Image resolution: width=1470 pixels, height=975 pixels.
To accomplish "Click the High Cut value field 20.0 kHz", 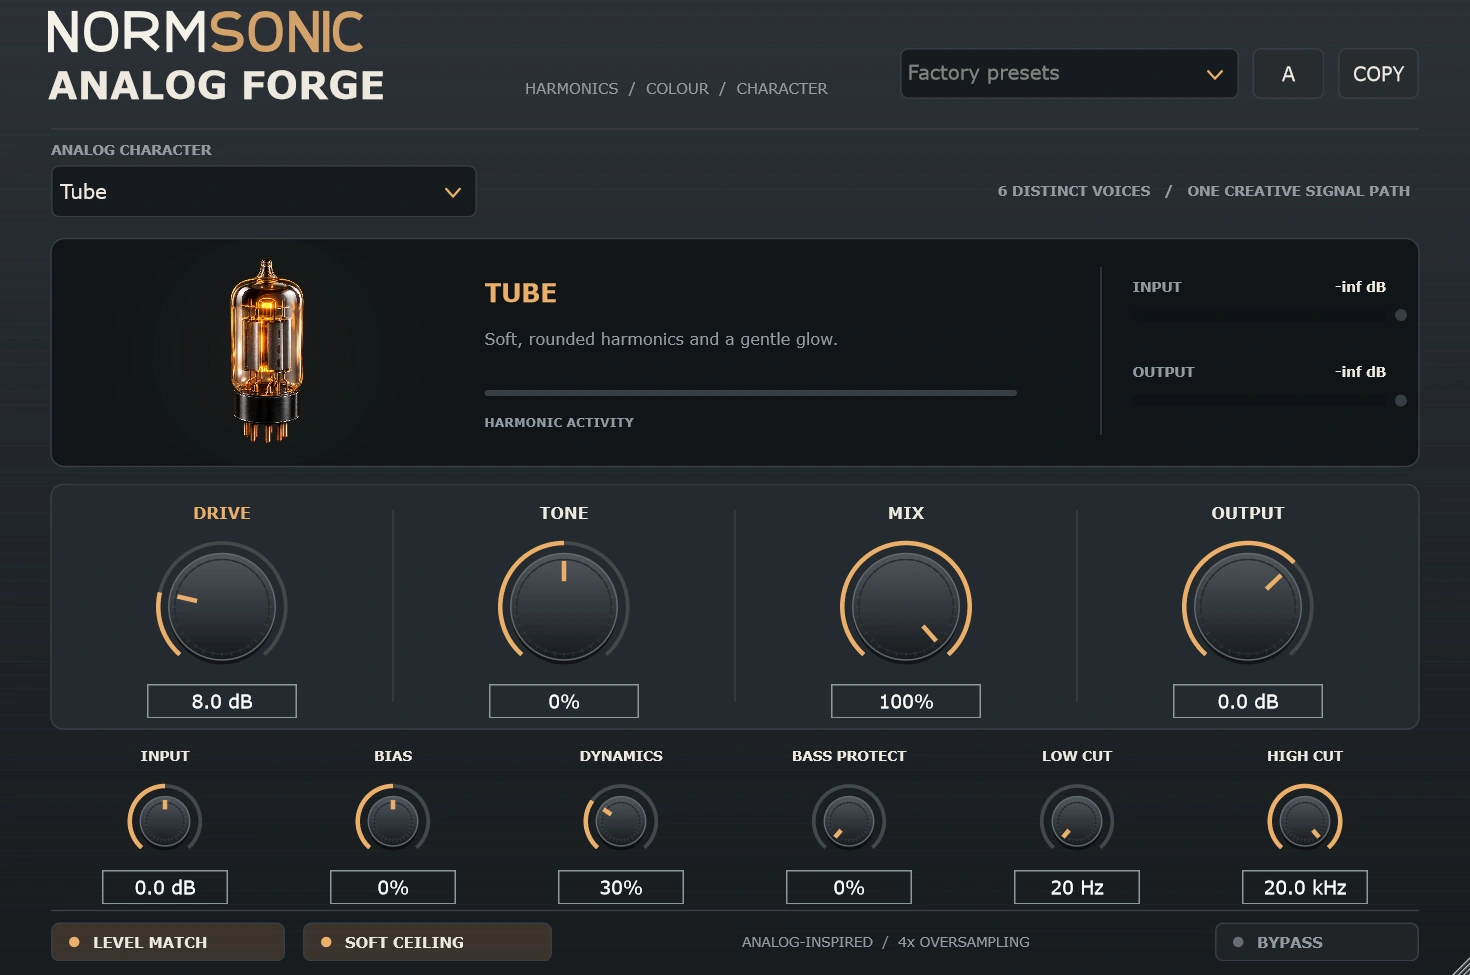I will coord(1305,887).
